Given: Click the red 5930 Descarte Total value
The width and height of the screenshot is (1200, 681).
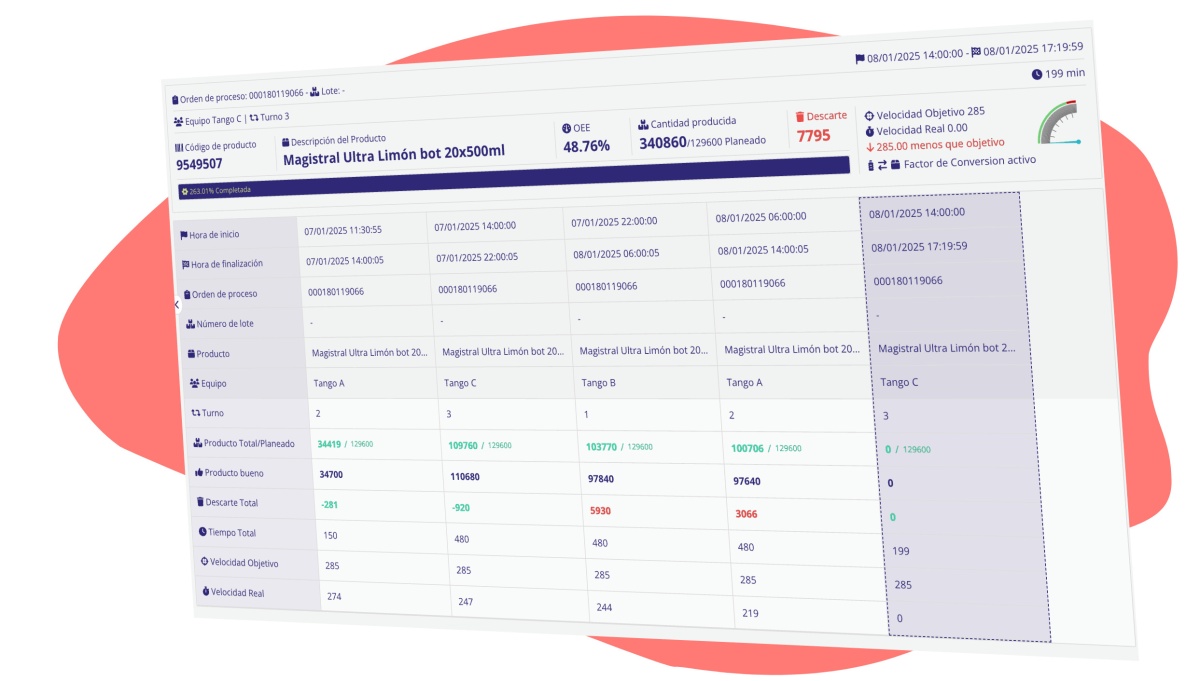Looking at the screenshot, I should click(x=602, y=509).
